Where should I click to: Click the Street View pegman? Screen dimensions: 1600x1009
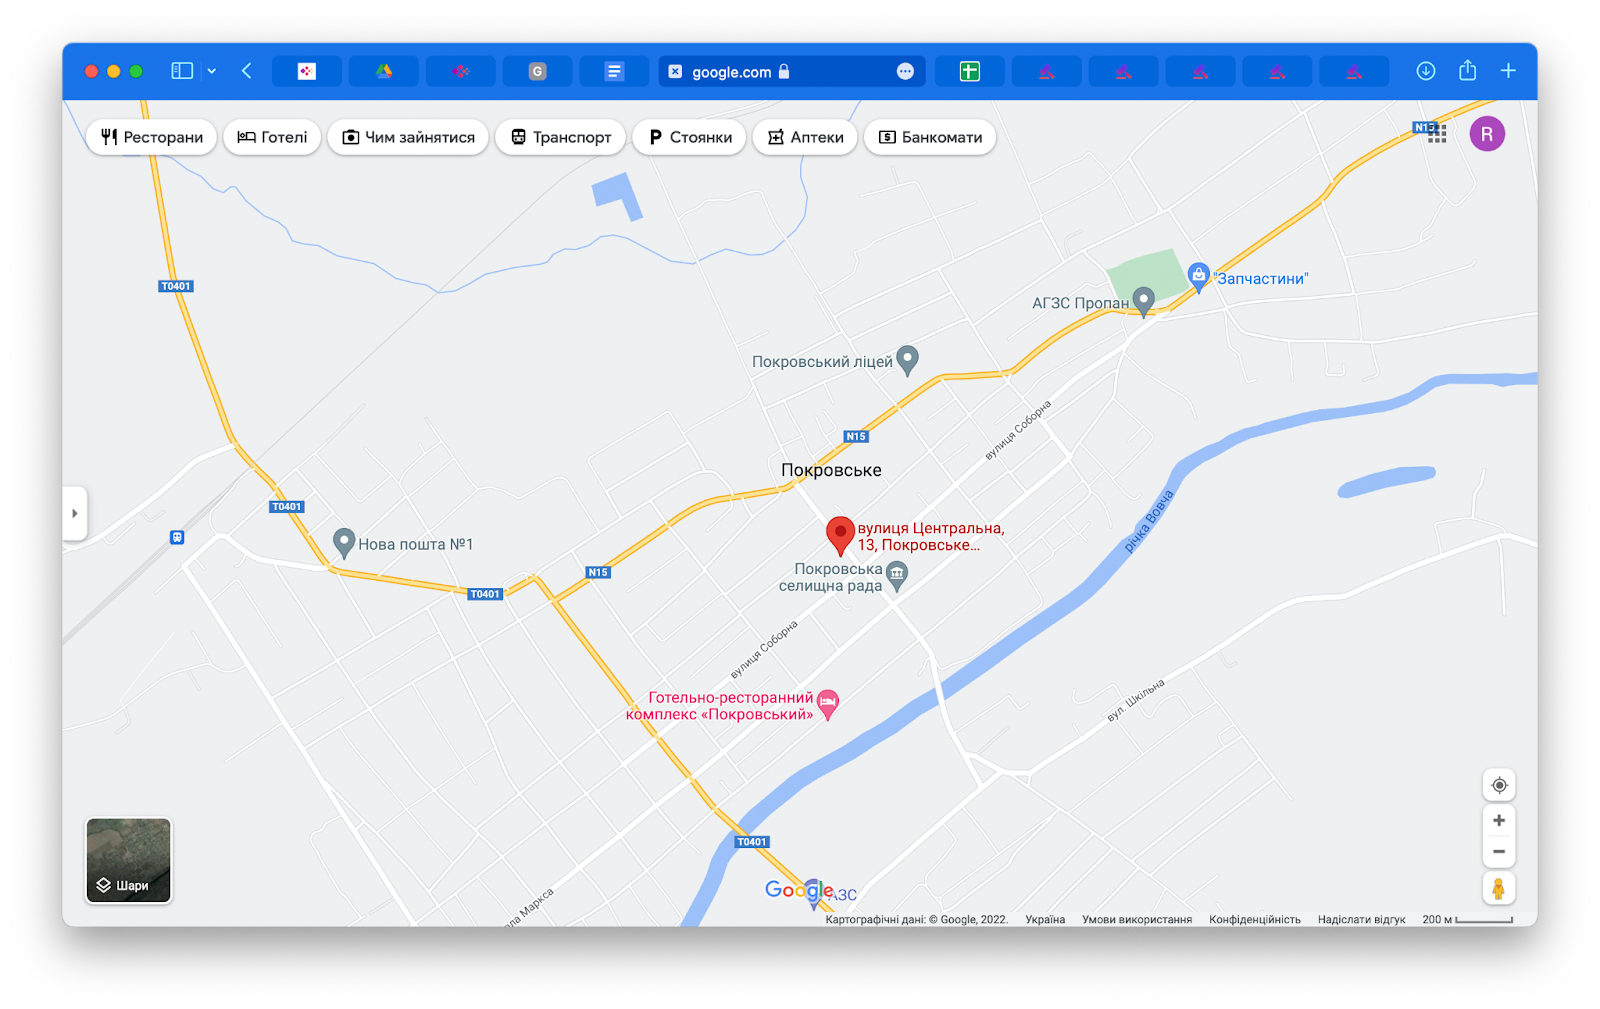click(x=1498, y=888)
